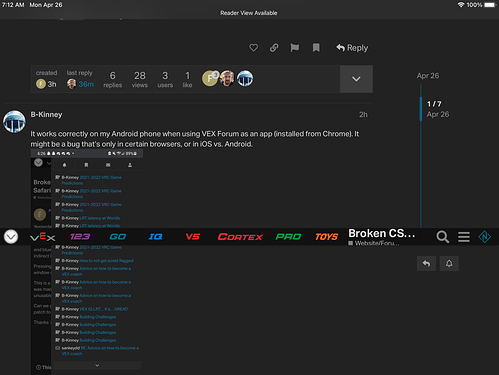Open user profile avatar in header
This screenshot has height=375, width=499.
pos(484,237)
